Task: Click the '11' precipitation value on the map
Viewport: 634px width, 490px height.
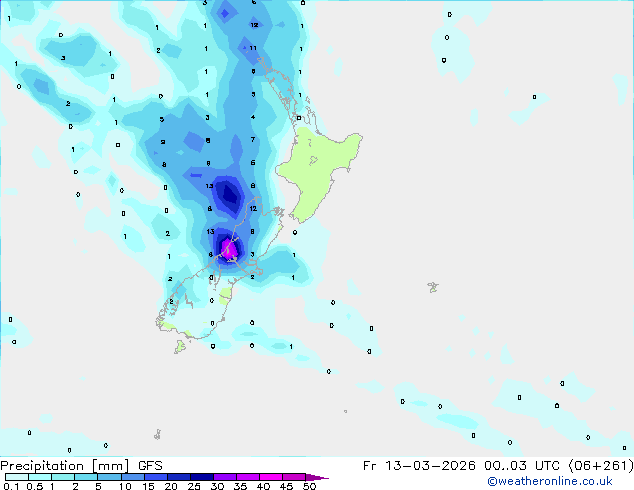Action: point(253,48)
